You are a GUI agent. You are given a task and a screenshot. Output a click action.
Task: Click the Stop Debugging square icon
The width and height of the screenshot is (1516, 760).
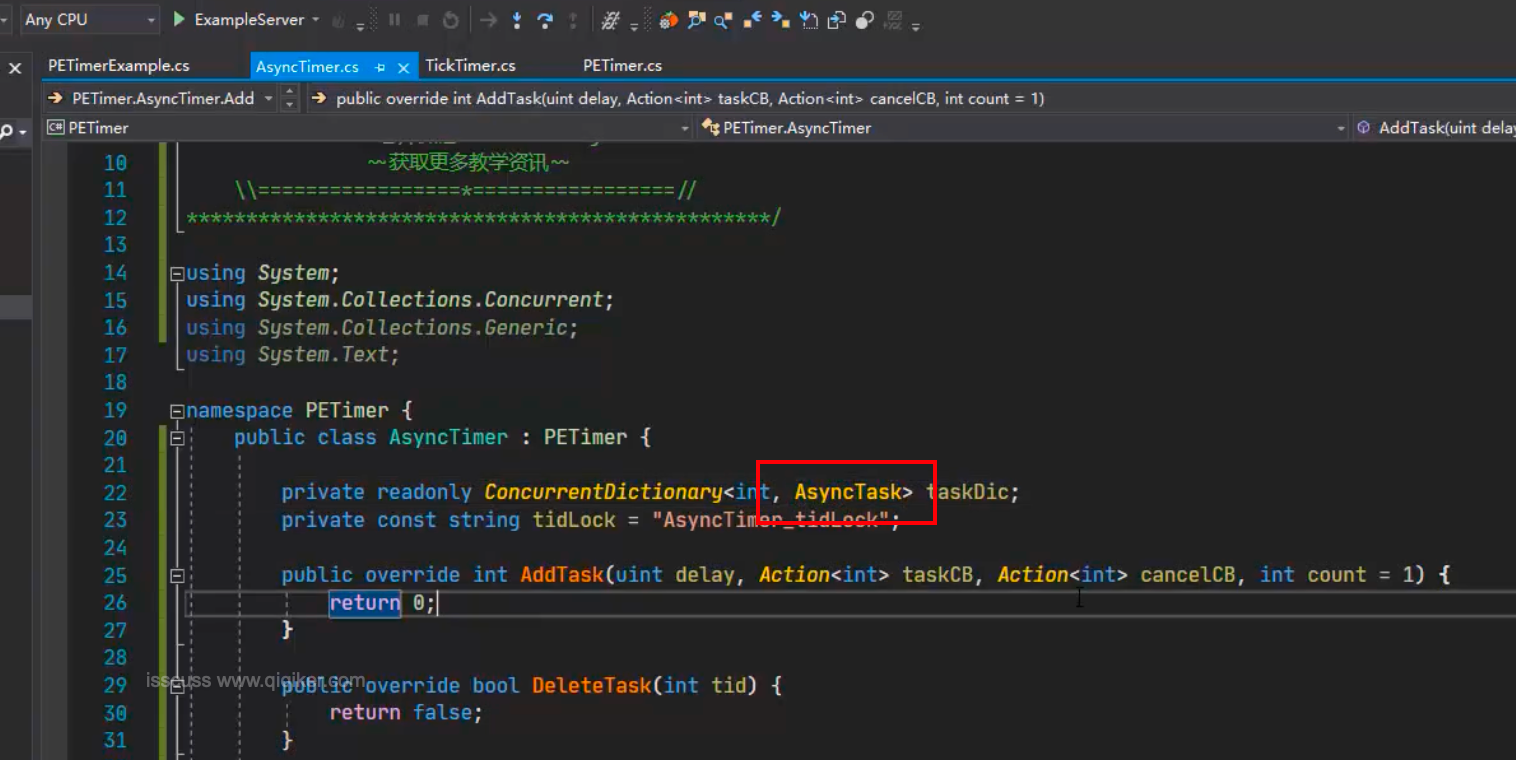[x=422, y=19]
